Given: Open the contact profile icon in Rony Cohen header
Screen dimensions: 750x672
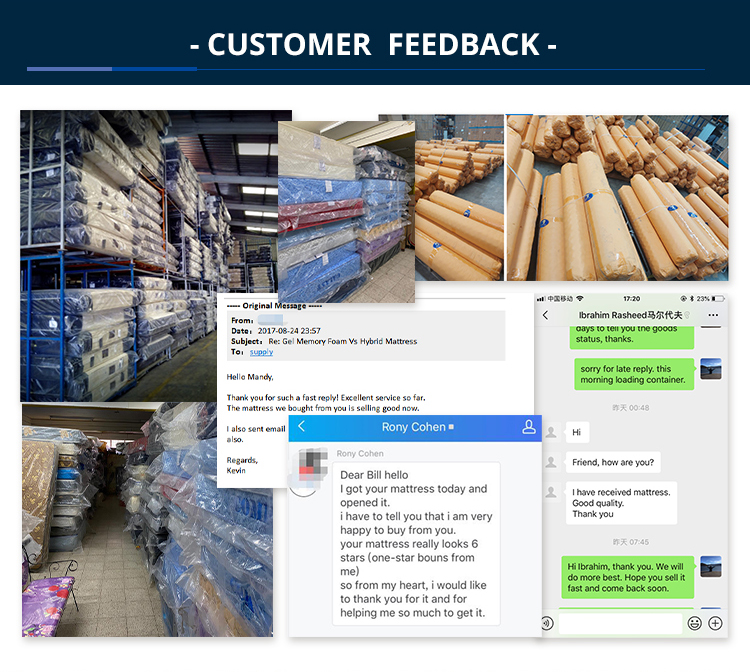Looking at the screenshot, I should pos(529,427).
